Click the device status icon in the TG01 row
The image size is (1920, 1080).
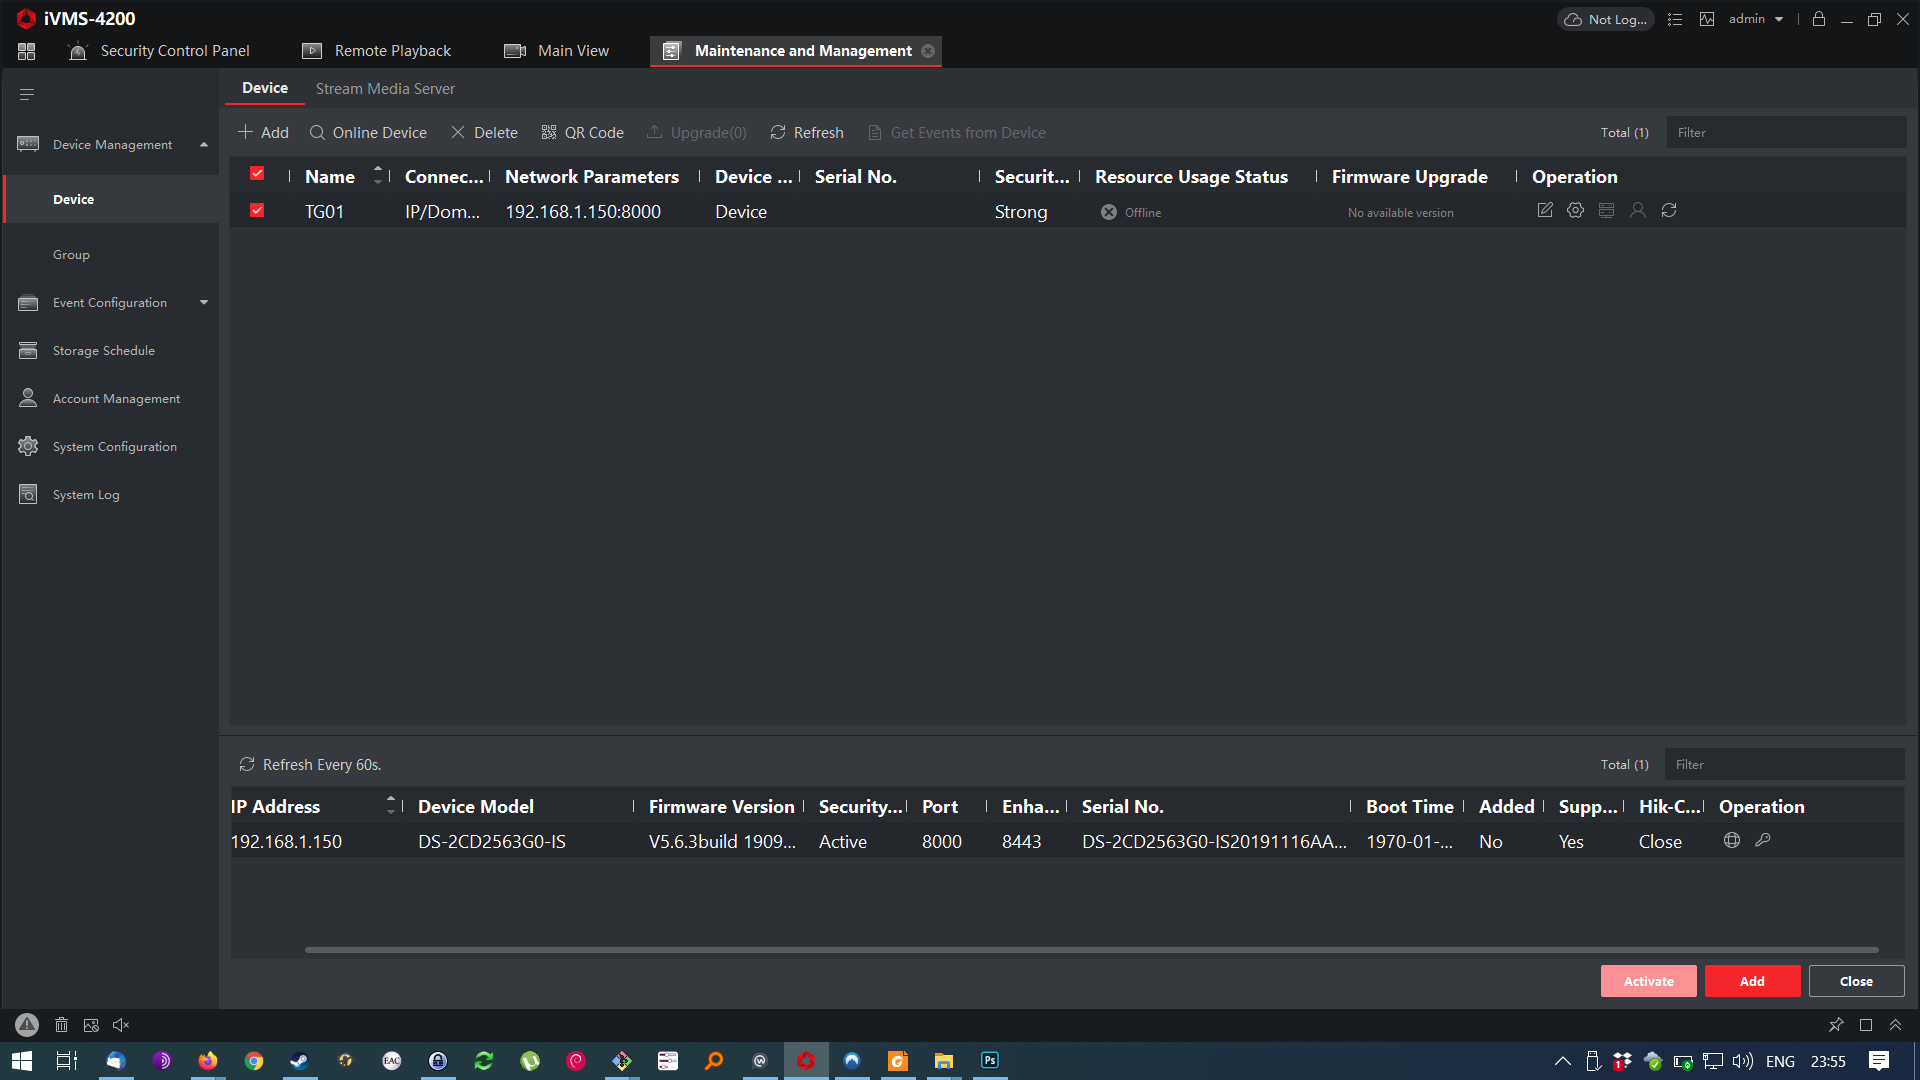(1607, 210)
